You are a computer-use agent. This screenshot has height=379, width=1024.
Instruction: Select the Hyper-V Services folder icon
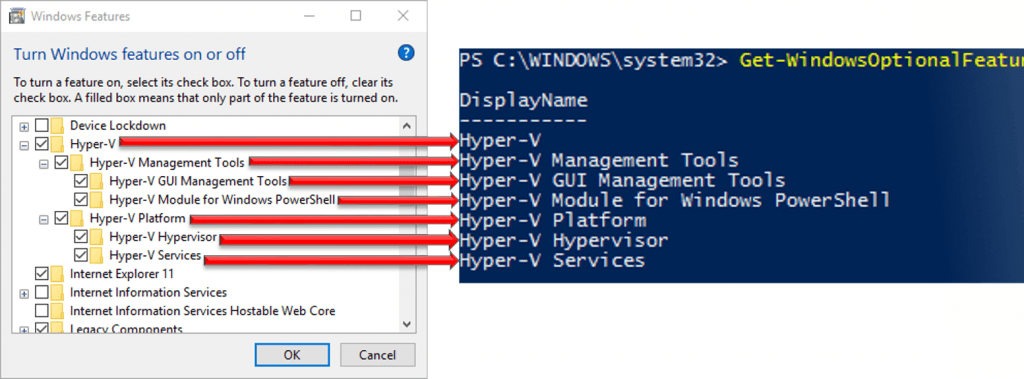(x=97, y=255)
